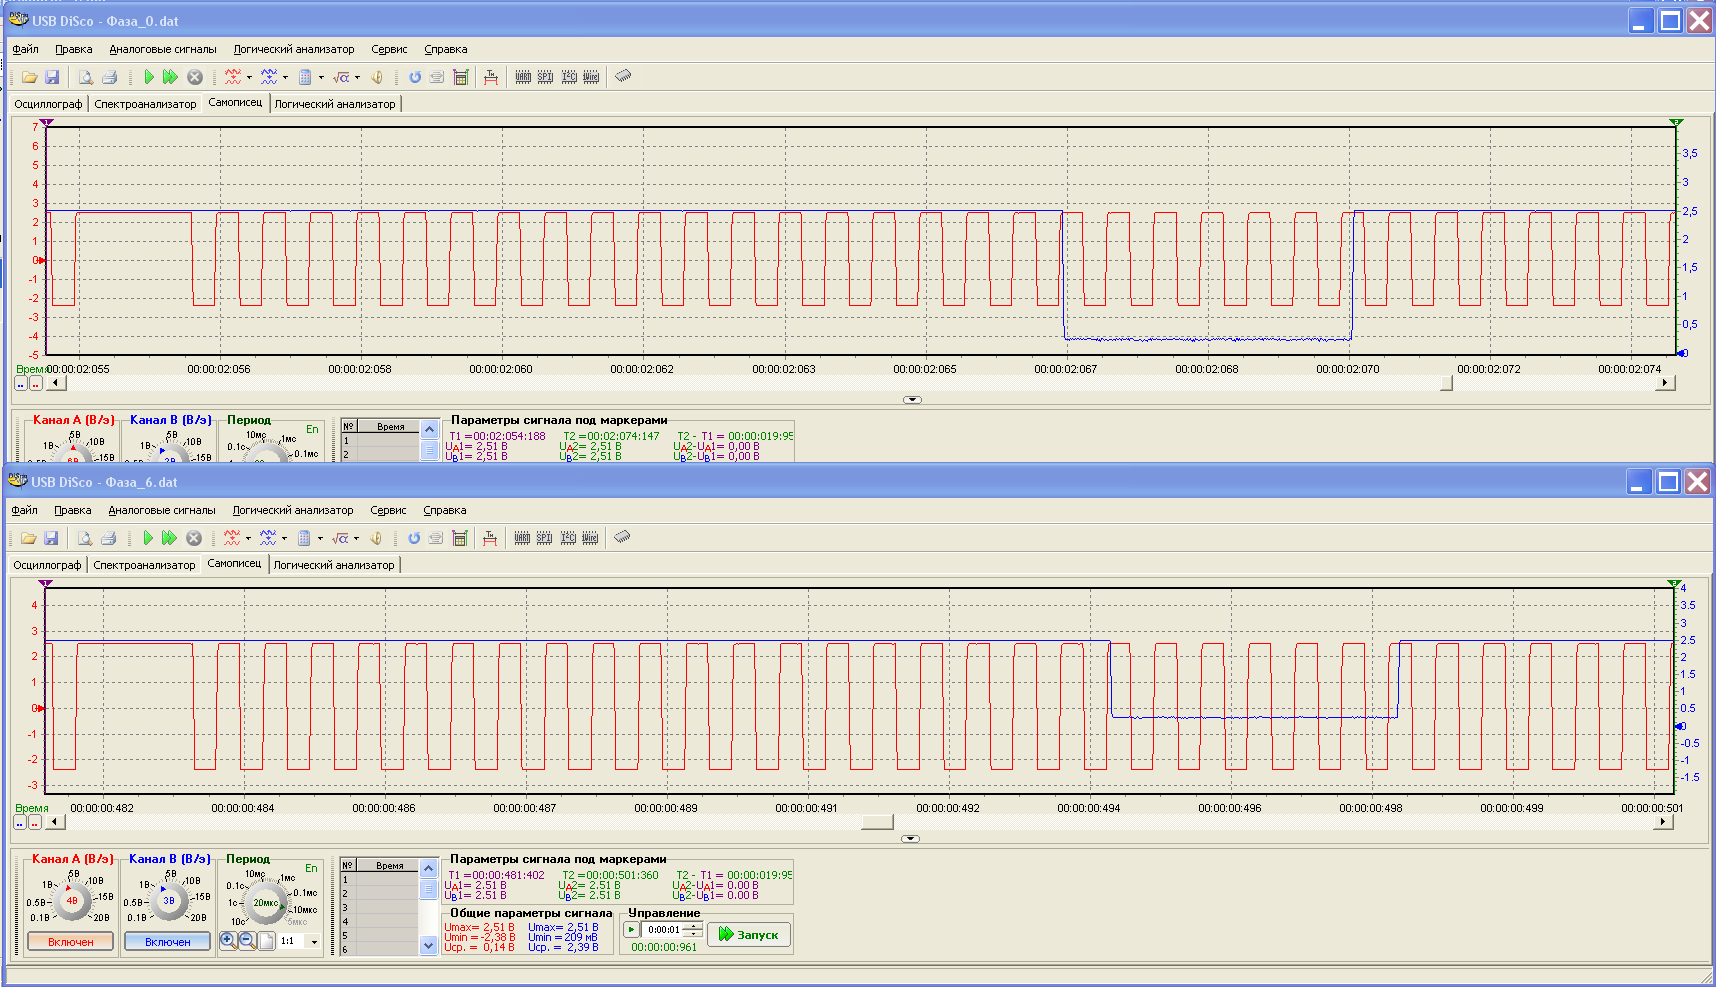Click speaker sound icon in Фаза_0 toolbar
Viewport: 1716px width, 987px height.
[377, 77]
